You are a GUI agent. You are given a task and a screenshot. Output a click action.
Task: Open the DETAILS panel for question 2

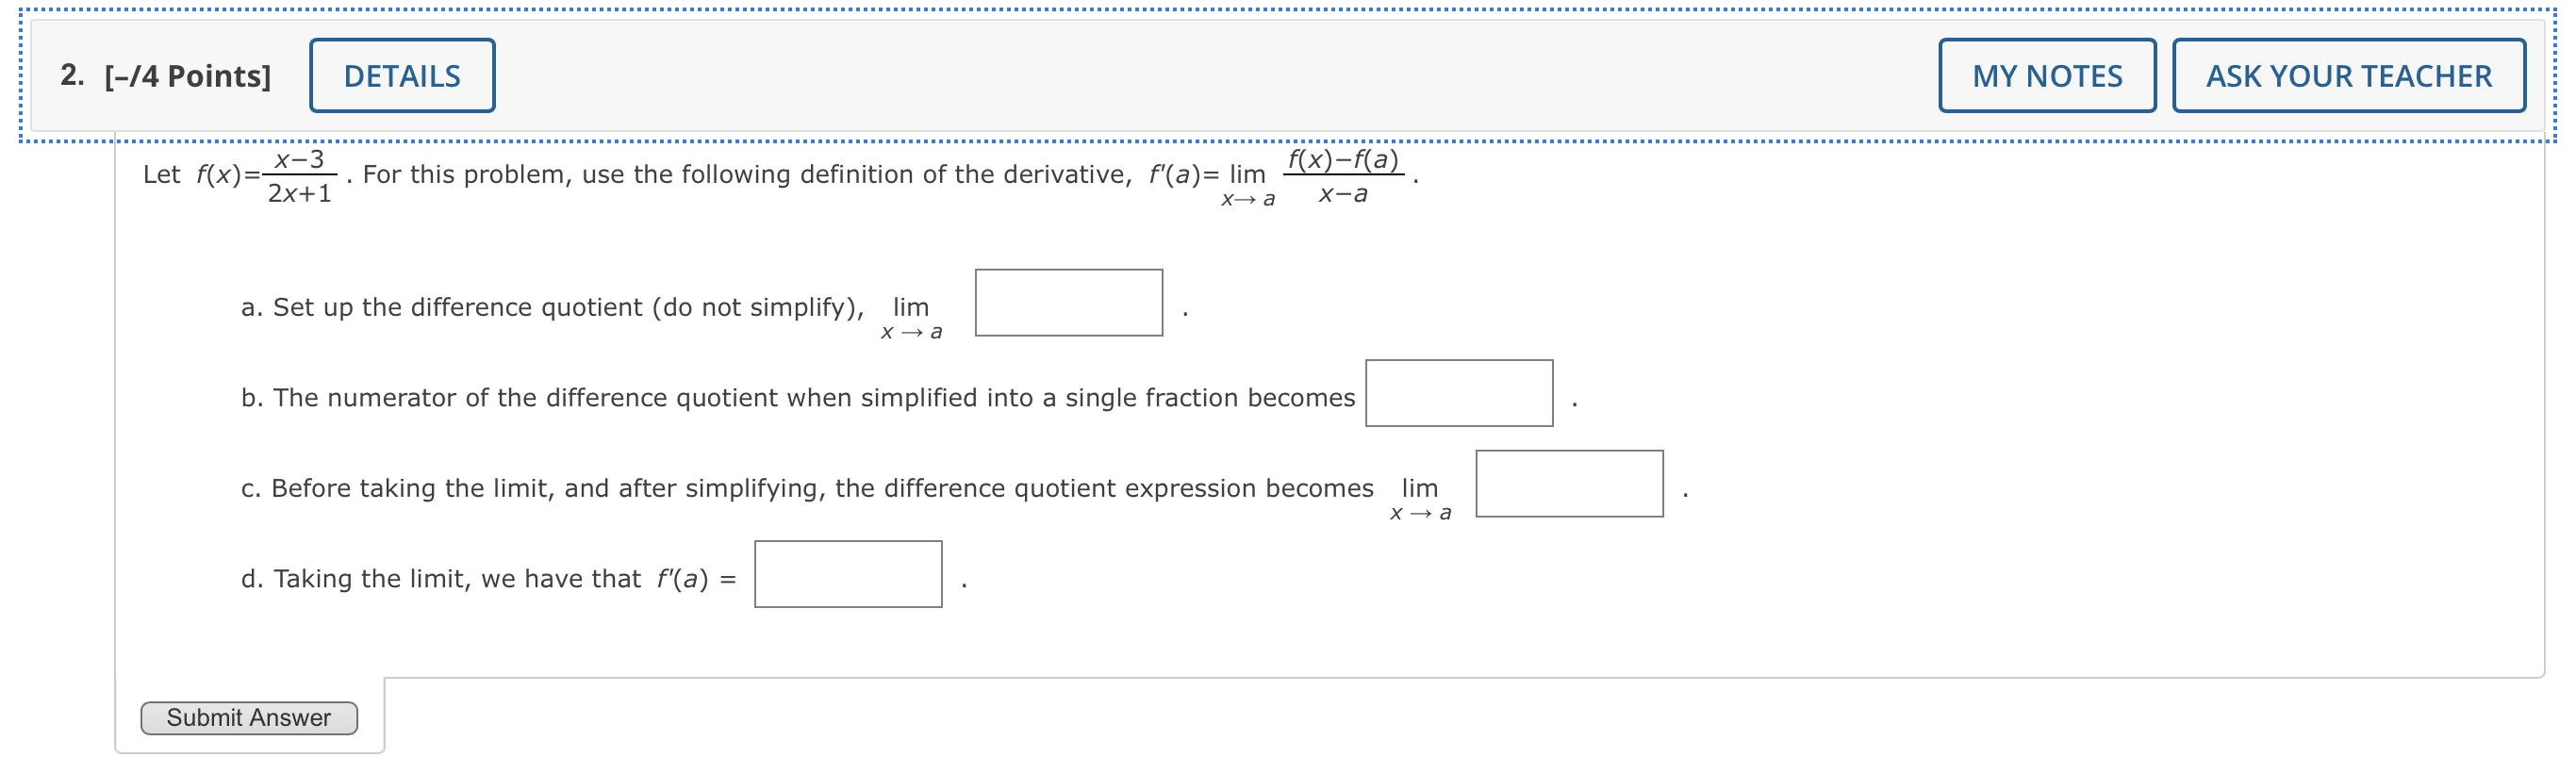402,74
